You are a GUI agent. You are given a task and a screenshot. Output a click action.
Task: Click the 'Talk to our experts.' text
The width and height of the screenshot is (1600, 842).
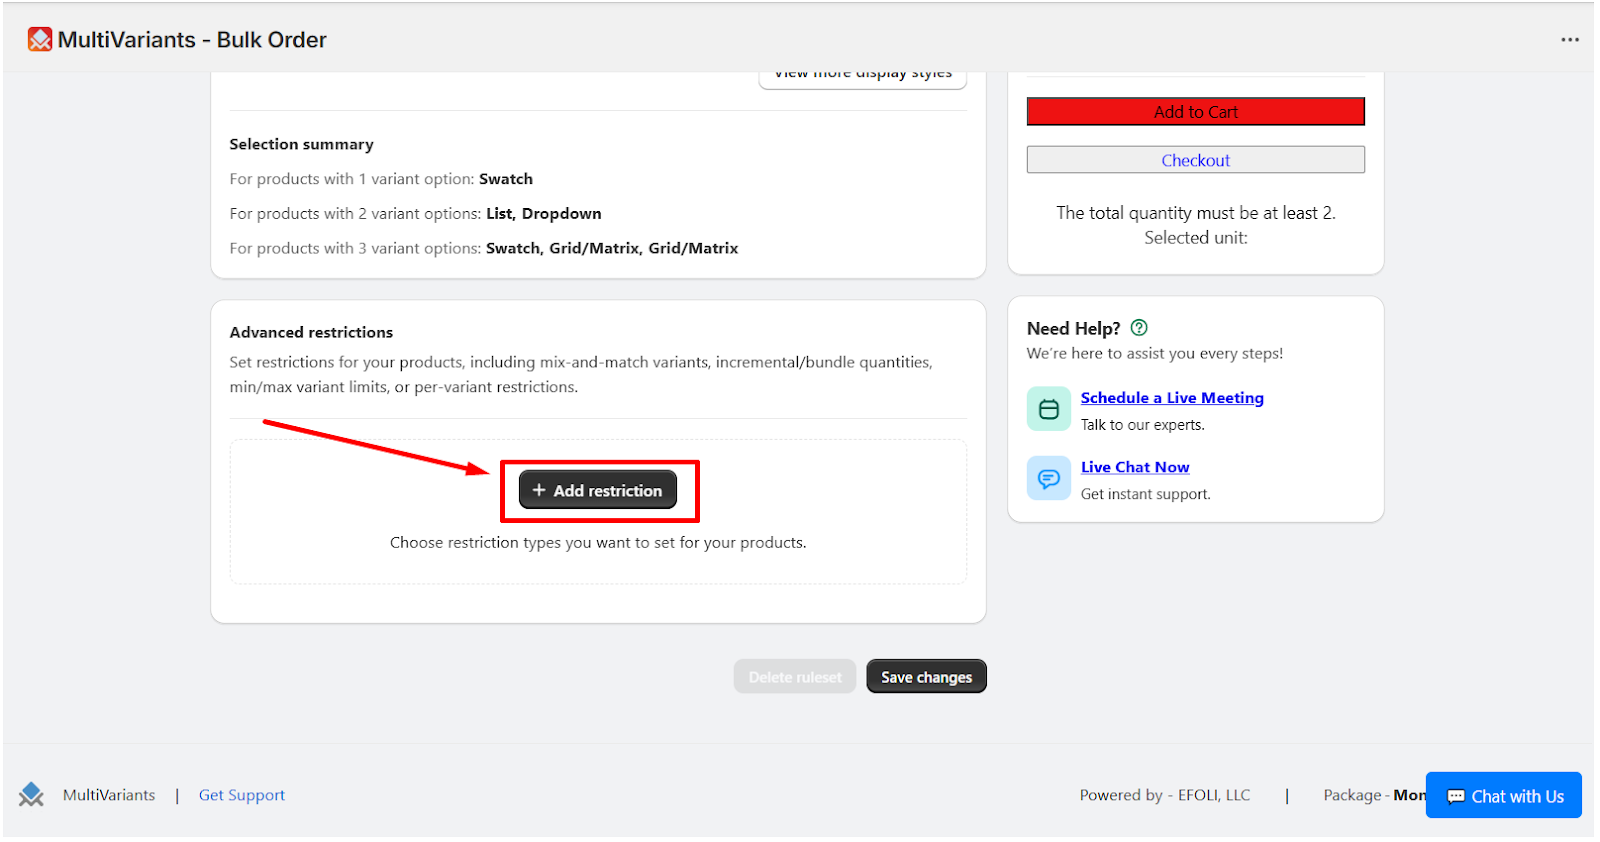[1143, 425]
